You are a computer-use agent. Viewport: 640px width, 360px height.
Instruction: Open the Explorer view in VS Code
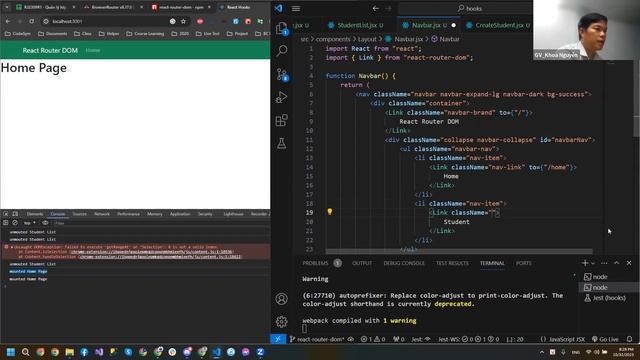click(282, 28)
